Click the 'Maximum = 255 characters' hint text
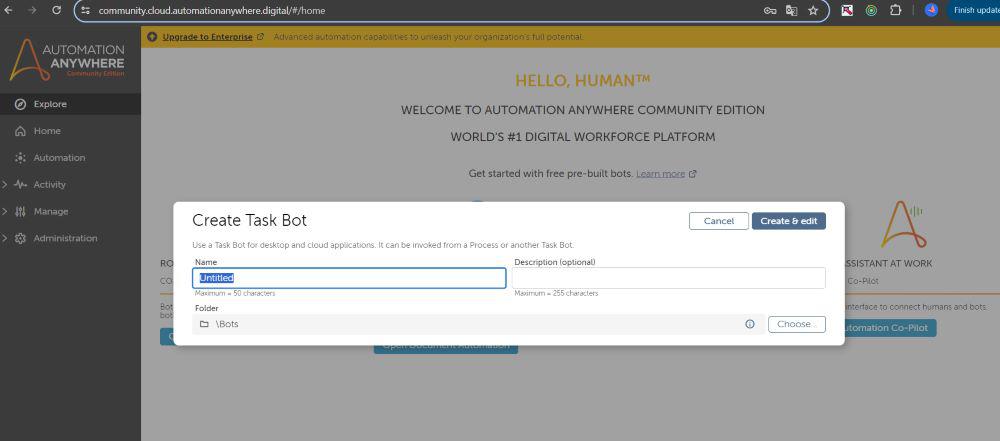This screenshot has width=1000, height=441. pyautogui.click(x=556, y=294)
